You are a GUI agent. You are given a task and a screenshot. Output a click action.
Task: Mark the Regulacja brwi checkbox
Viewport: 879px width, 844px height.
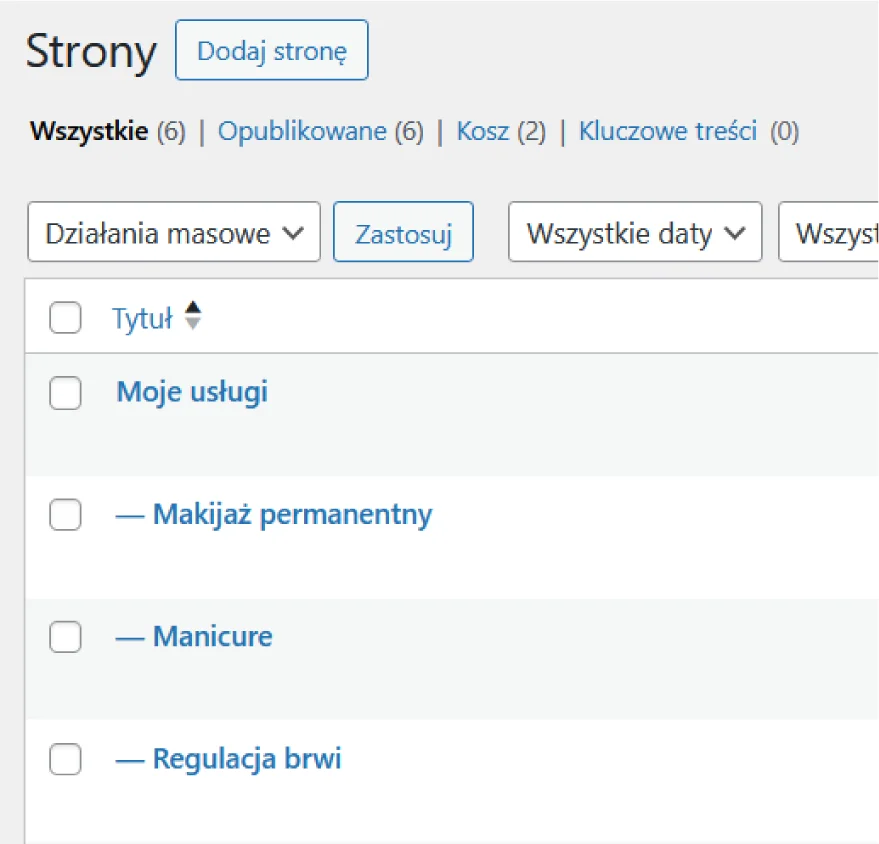click(x=65, y=760)
